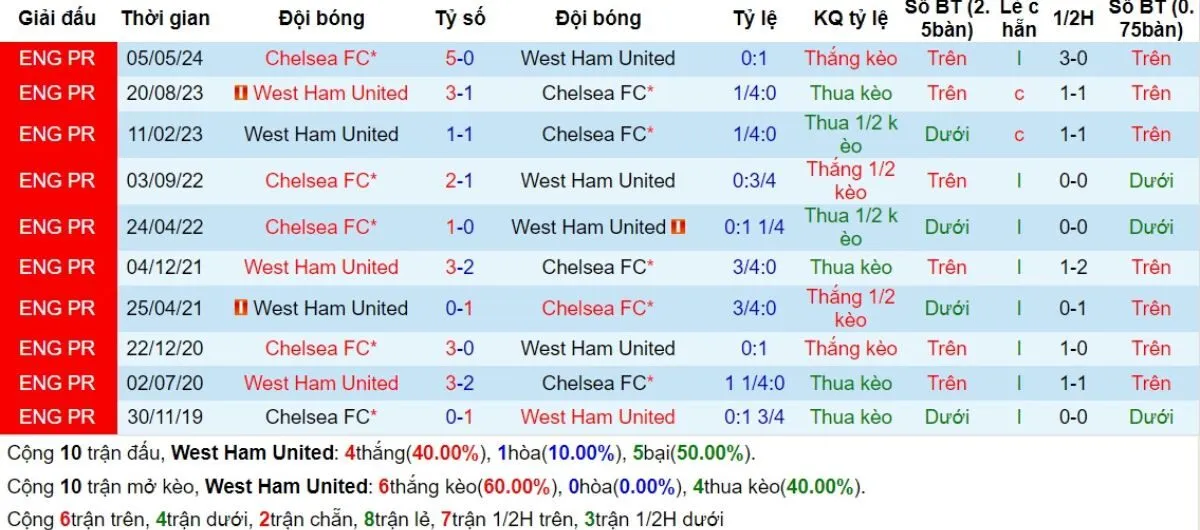Image resolution: width=1200 pixels, height=530 pixels.
Task: Select ENG PR label for 02/07/20 match
Action: coord(57,383)
